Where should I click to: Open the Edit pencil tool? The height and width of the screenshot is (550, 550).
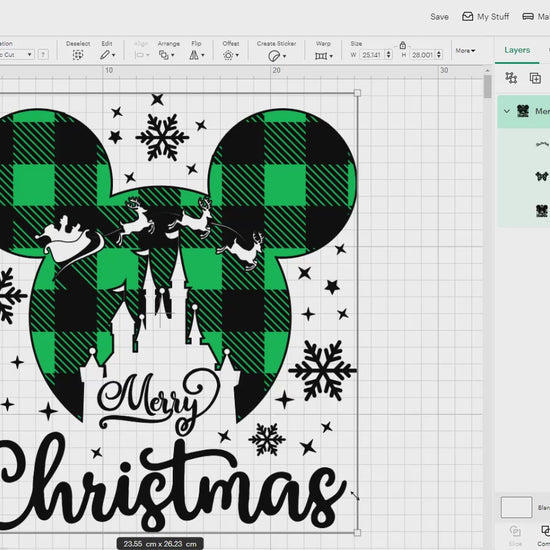[x=105, y=55]
